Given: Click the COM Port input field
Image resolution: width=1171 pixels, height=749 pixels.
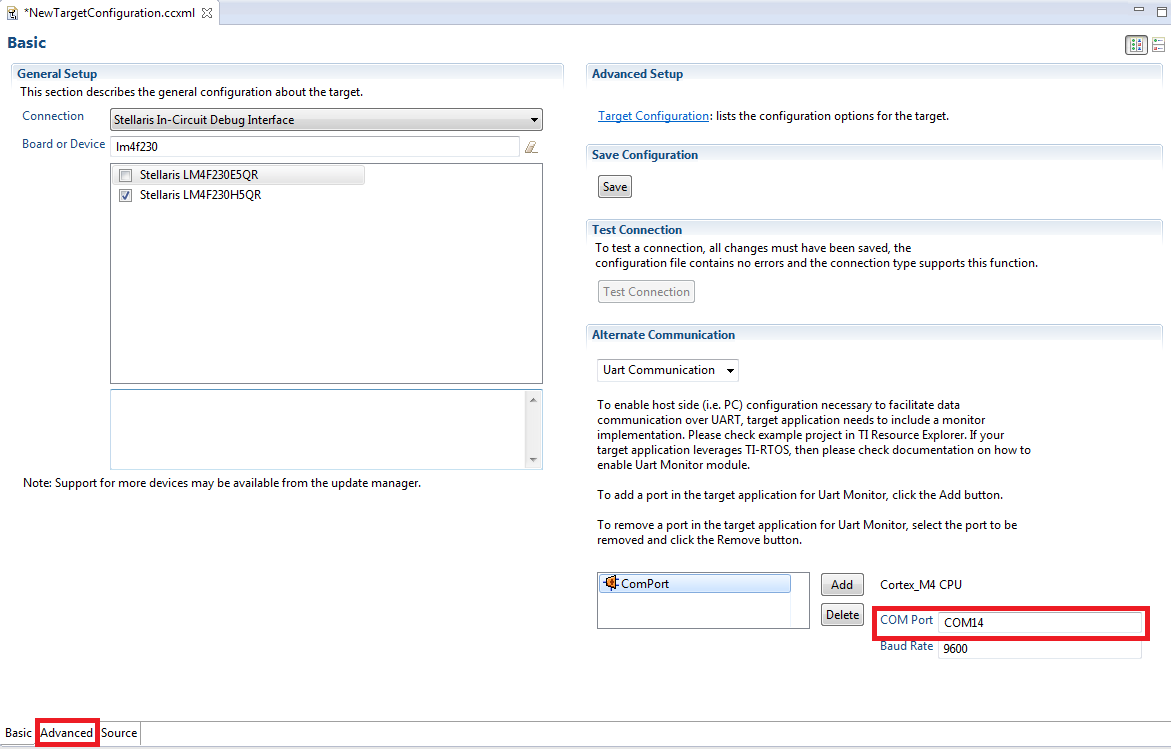Looking at the screenshot, I should point(1040,622).
